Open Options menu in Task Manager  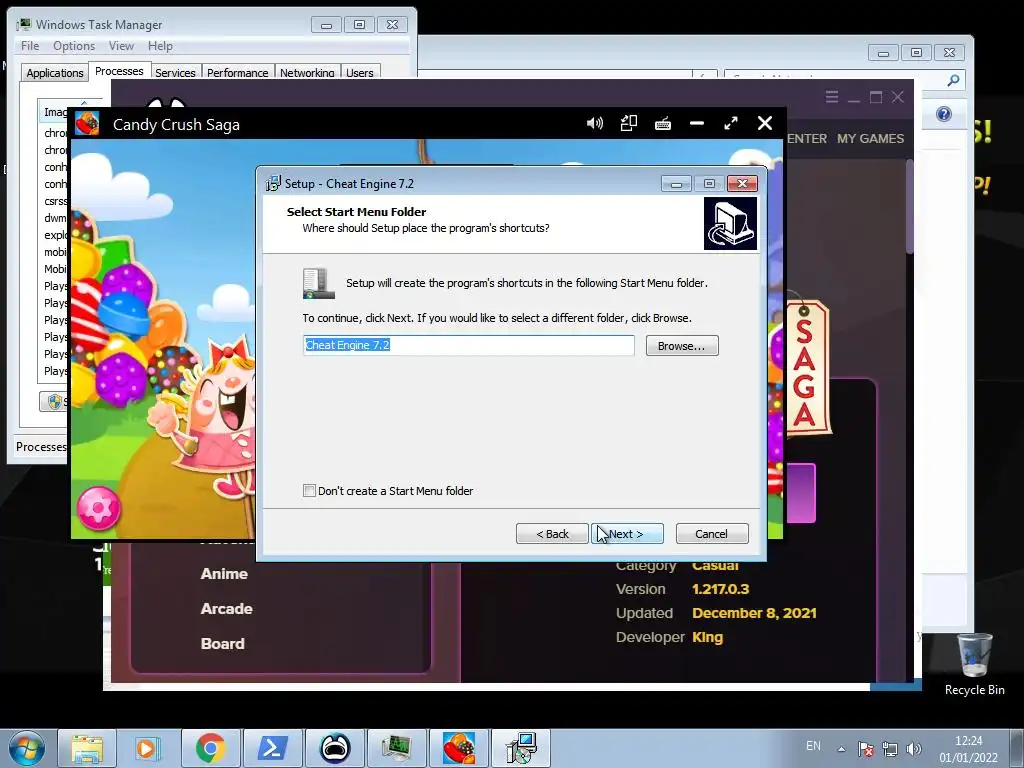click(74, 46)
